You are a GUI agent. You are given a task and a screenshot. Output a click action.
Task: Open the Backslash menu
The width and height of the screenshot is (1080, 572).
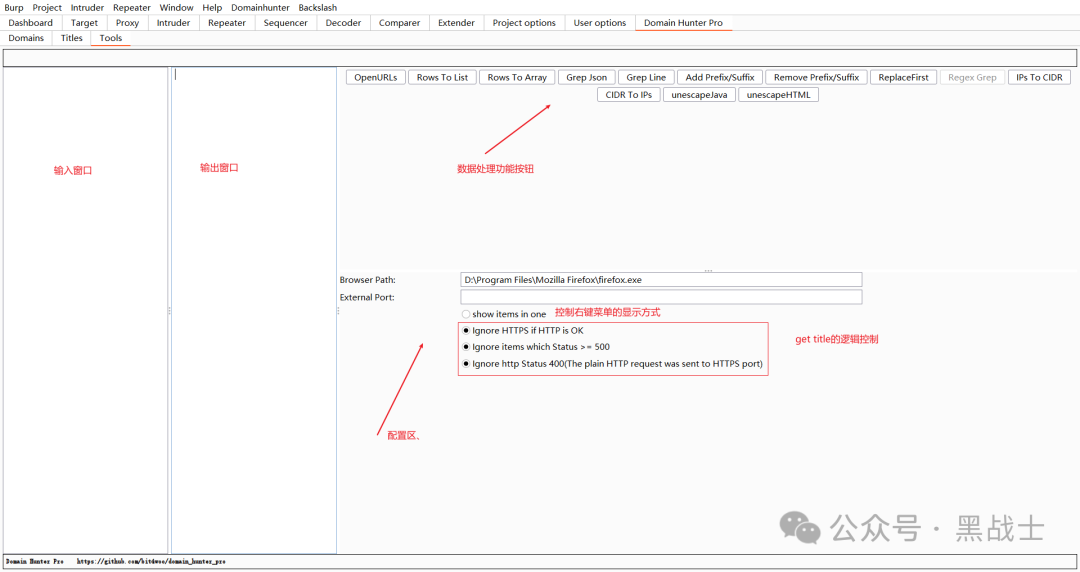pyautogui.click(x=318, y=8)
